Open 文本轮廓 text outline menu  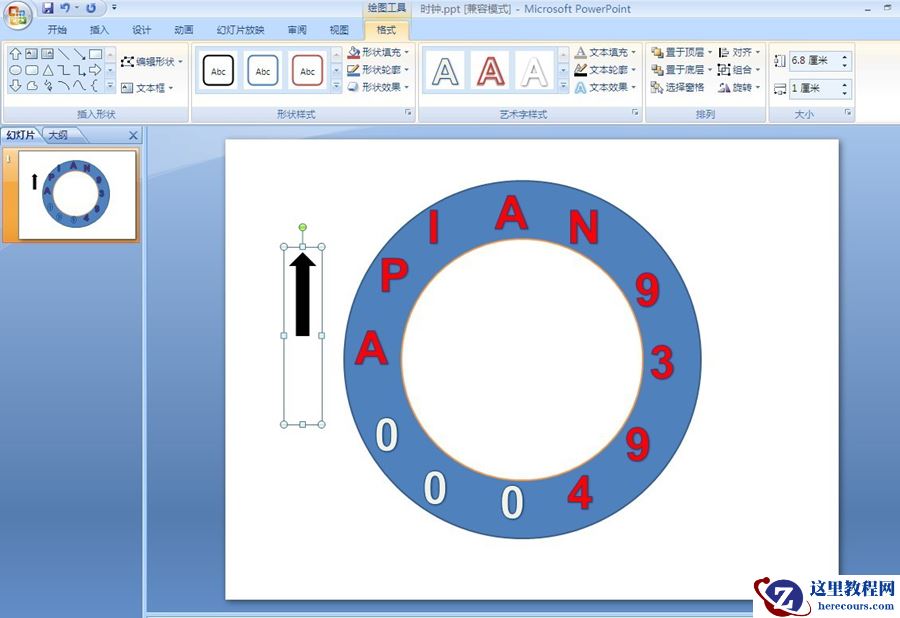click(606, 69)
